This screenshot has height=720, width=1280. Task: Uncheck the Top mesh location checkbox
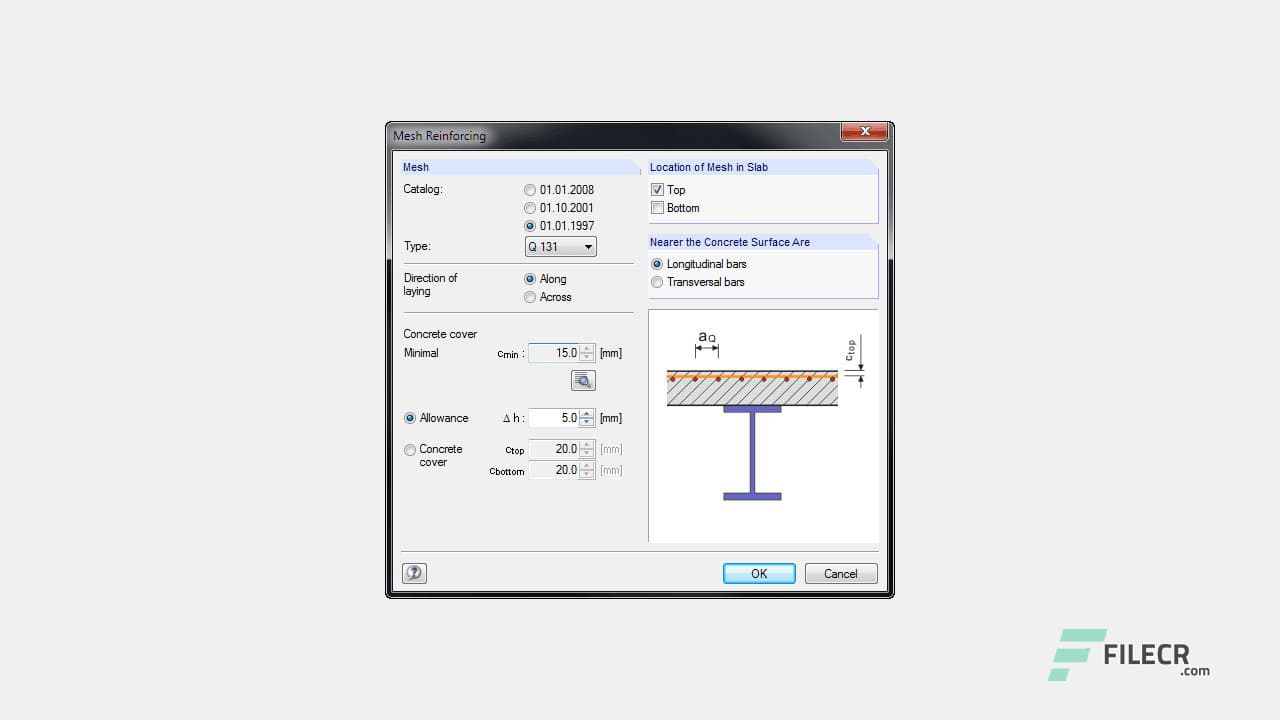[657, 190]
